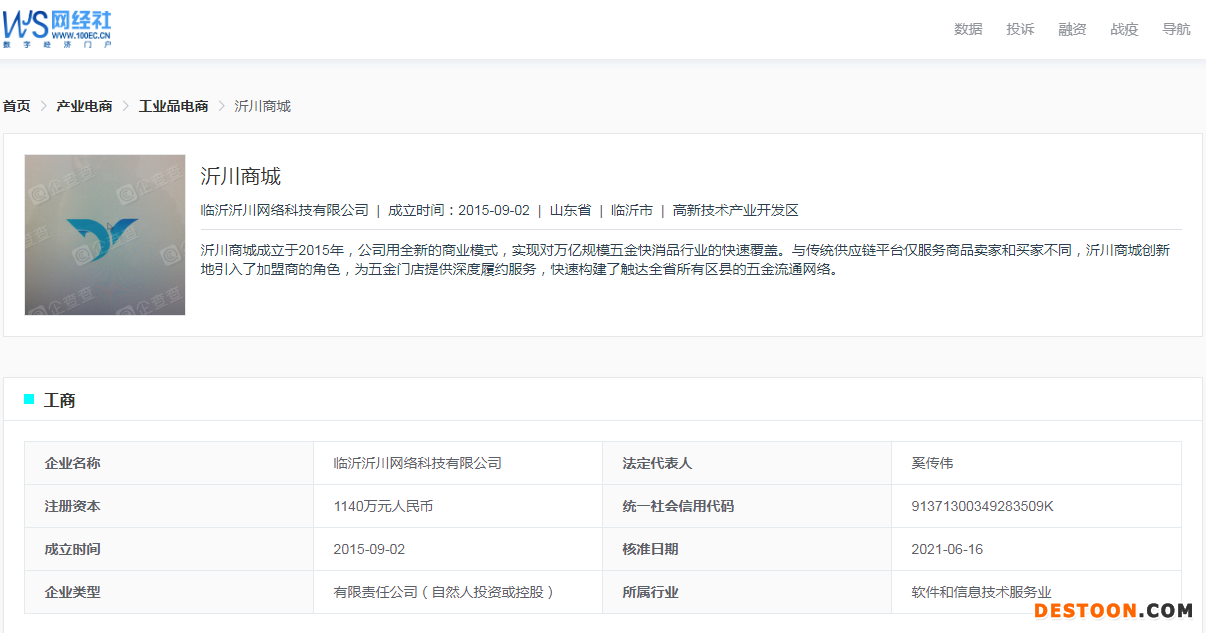Screen dimensions: 1206x633
Task: Click the 首页 breadcrumb link
Action: (x=17, y=106)
